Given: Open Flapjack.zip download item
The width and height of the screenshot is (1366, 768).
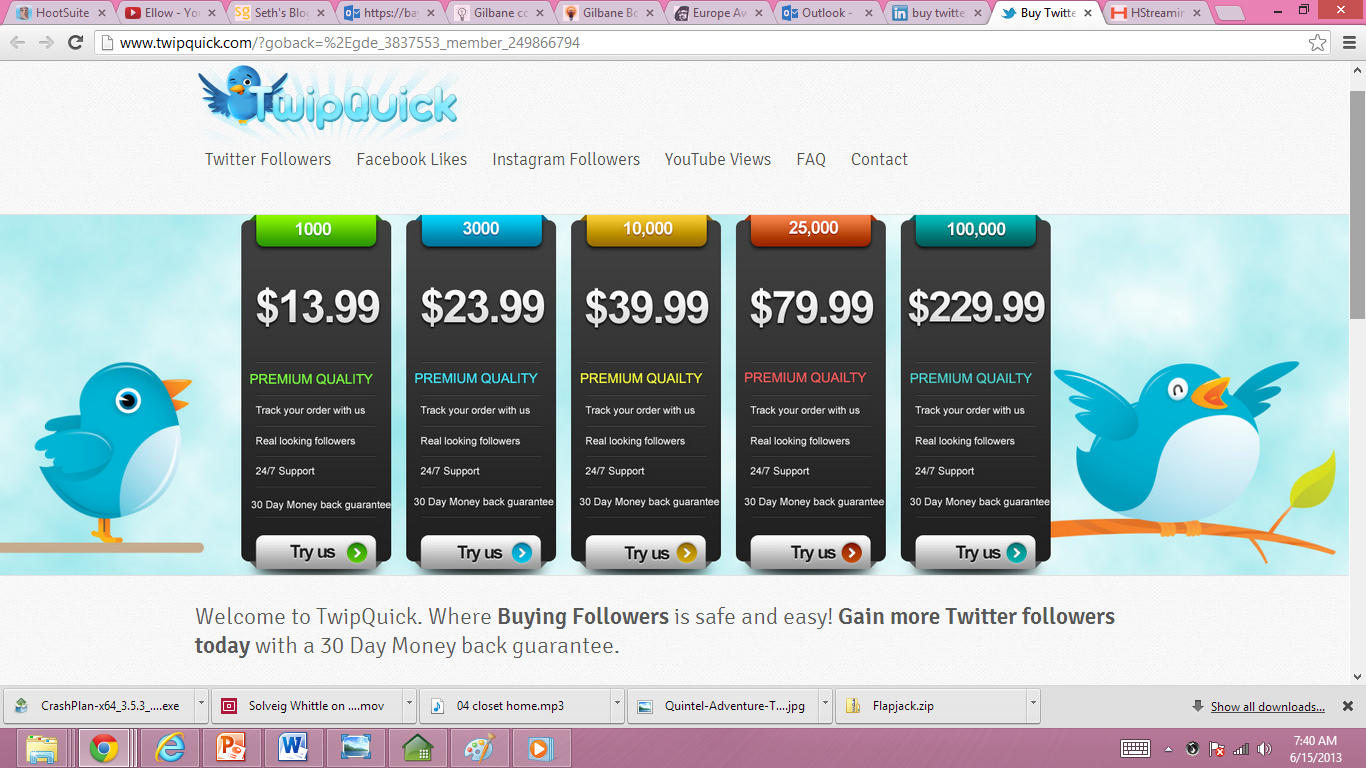Looking at the screenshot, I should tap(930, 705).
